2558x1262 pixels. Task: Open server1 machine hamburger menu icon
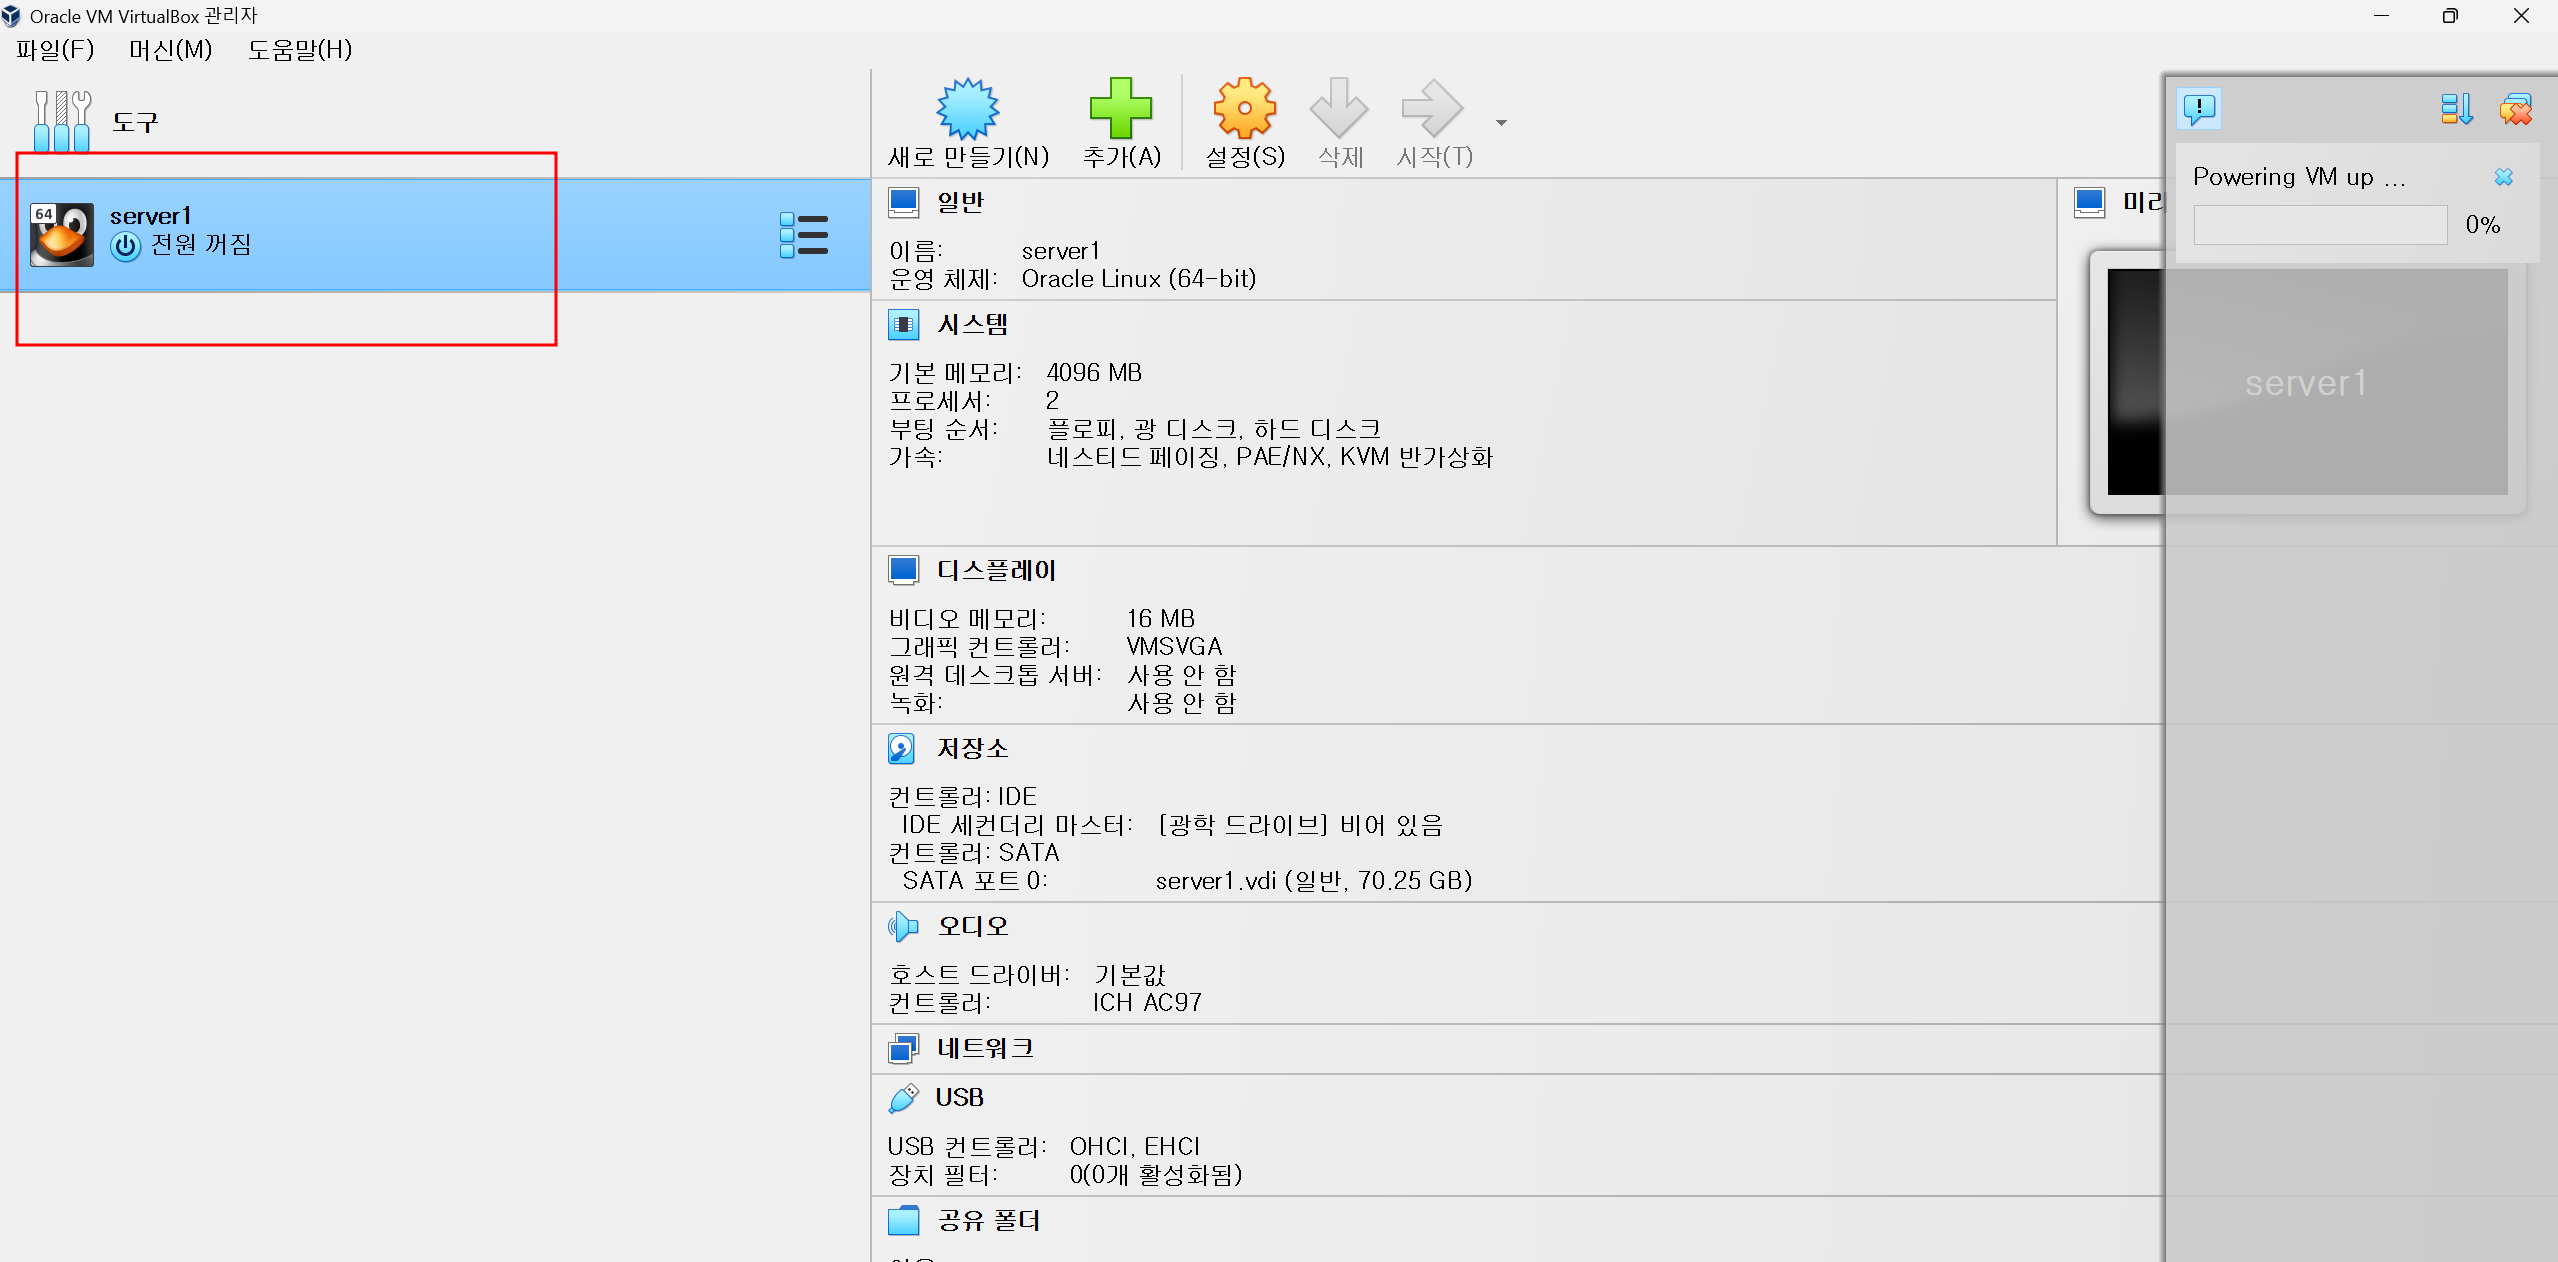tap(804, 236)
